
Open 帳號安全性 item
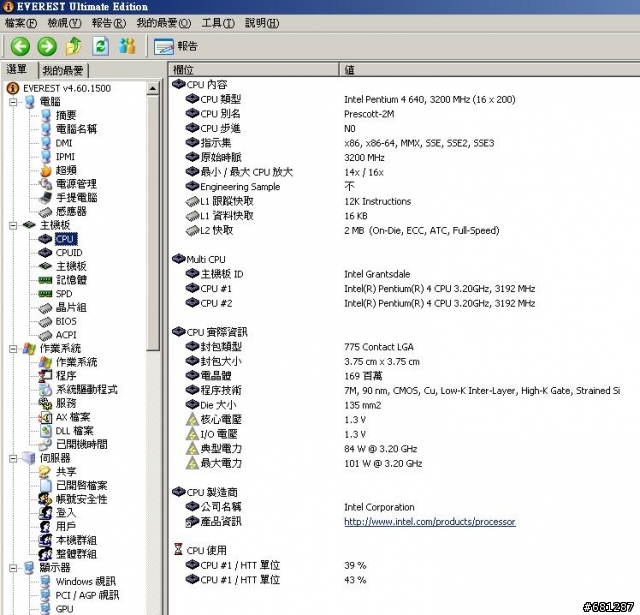point(82,499)
